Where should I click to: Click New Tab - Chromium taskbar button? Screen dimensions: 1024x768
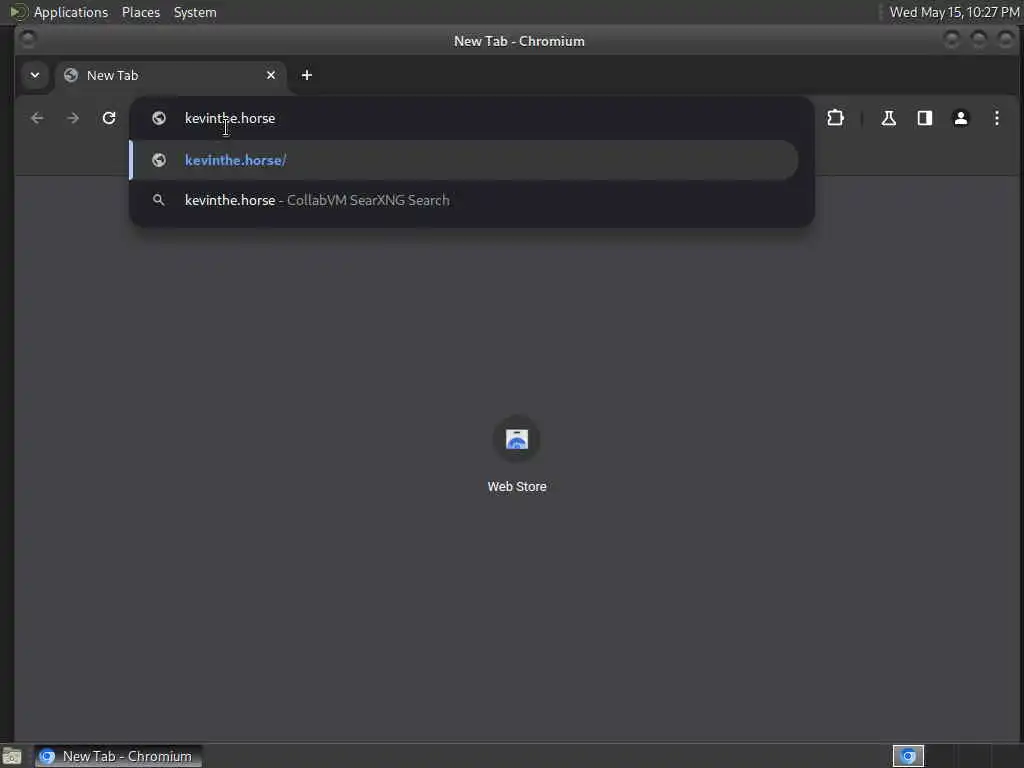click(x=118, y=756)
